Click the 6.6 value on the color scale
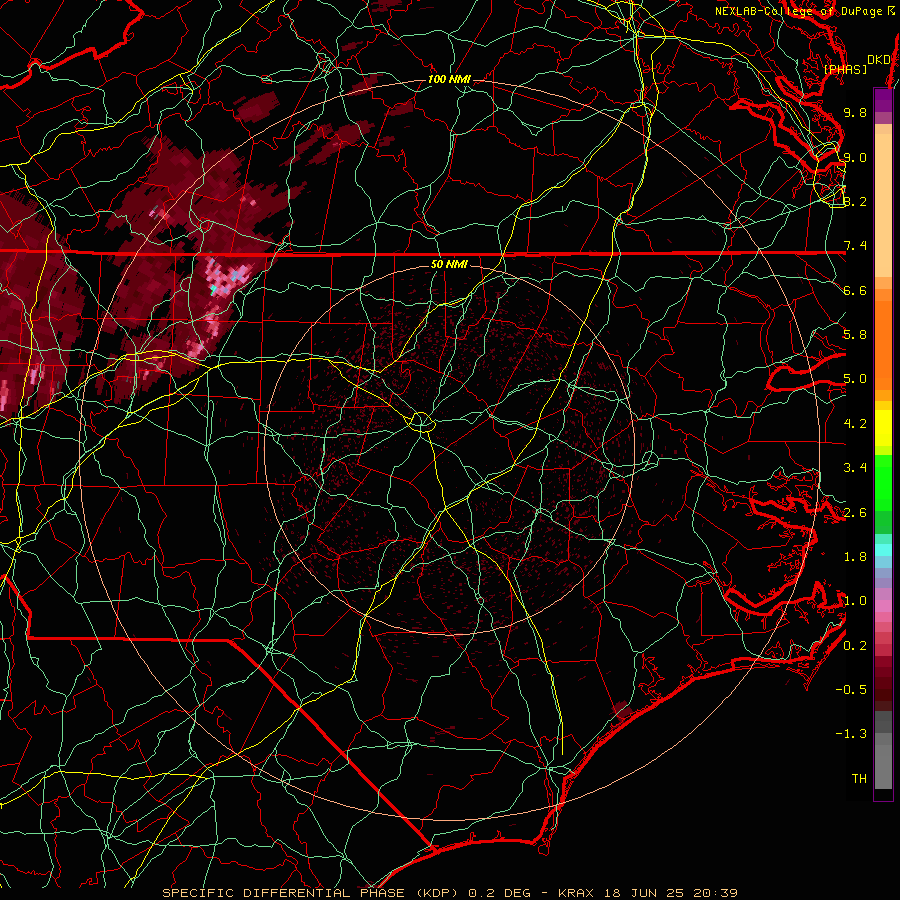The width and height of the screenshot is (900, 900). point(855,290)
